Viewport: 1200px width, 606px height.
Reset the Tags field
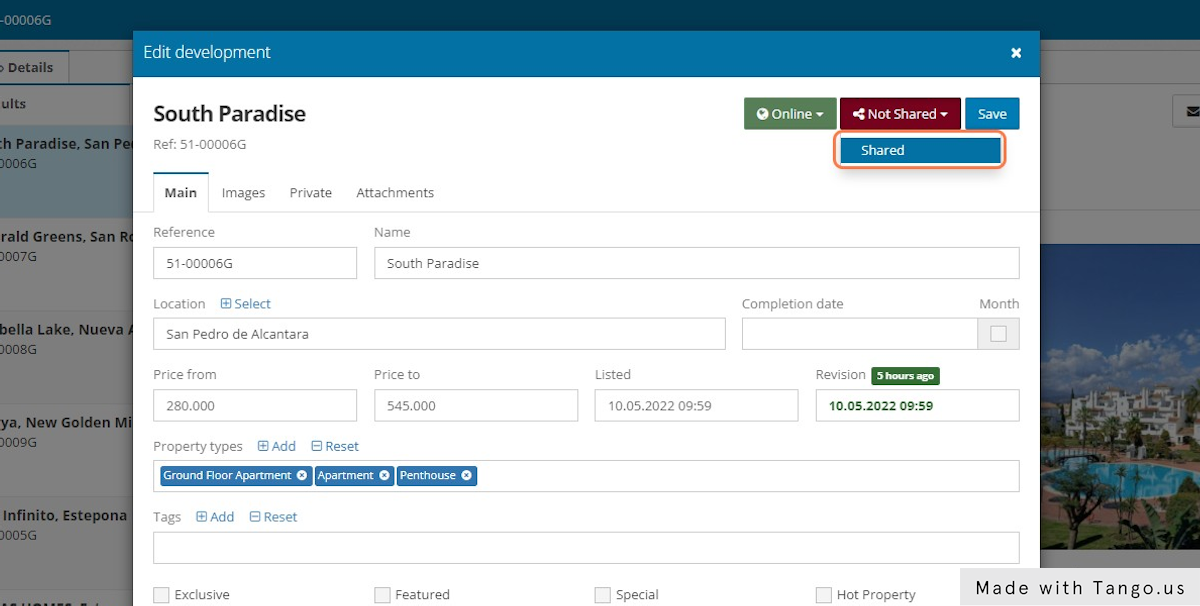[x=255, y=517]
